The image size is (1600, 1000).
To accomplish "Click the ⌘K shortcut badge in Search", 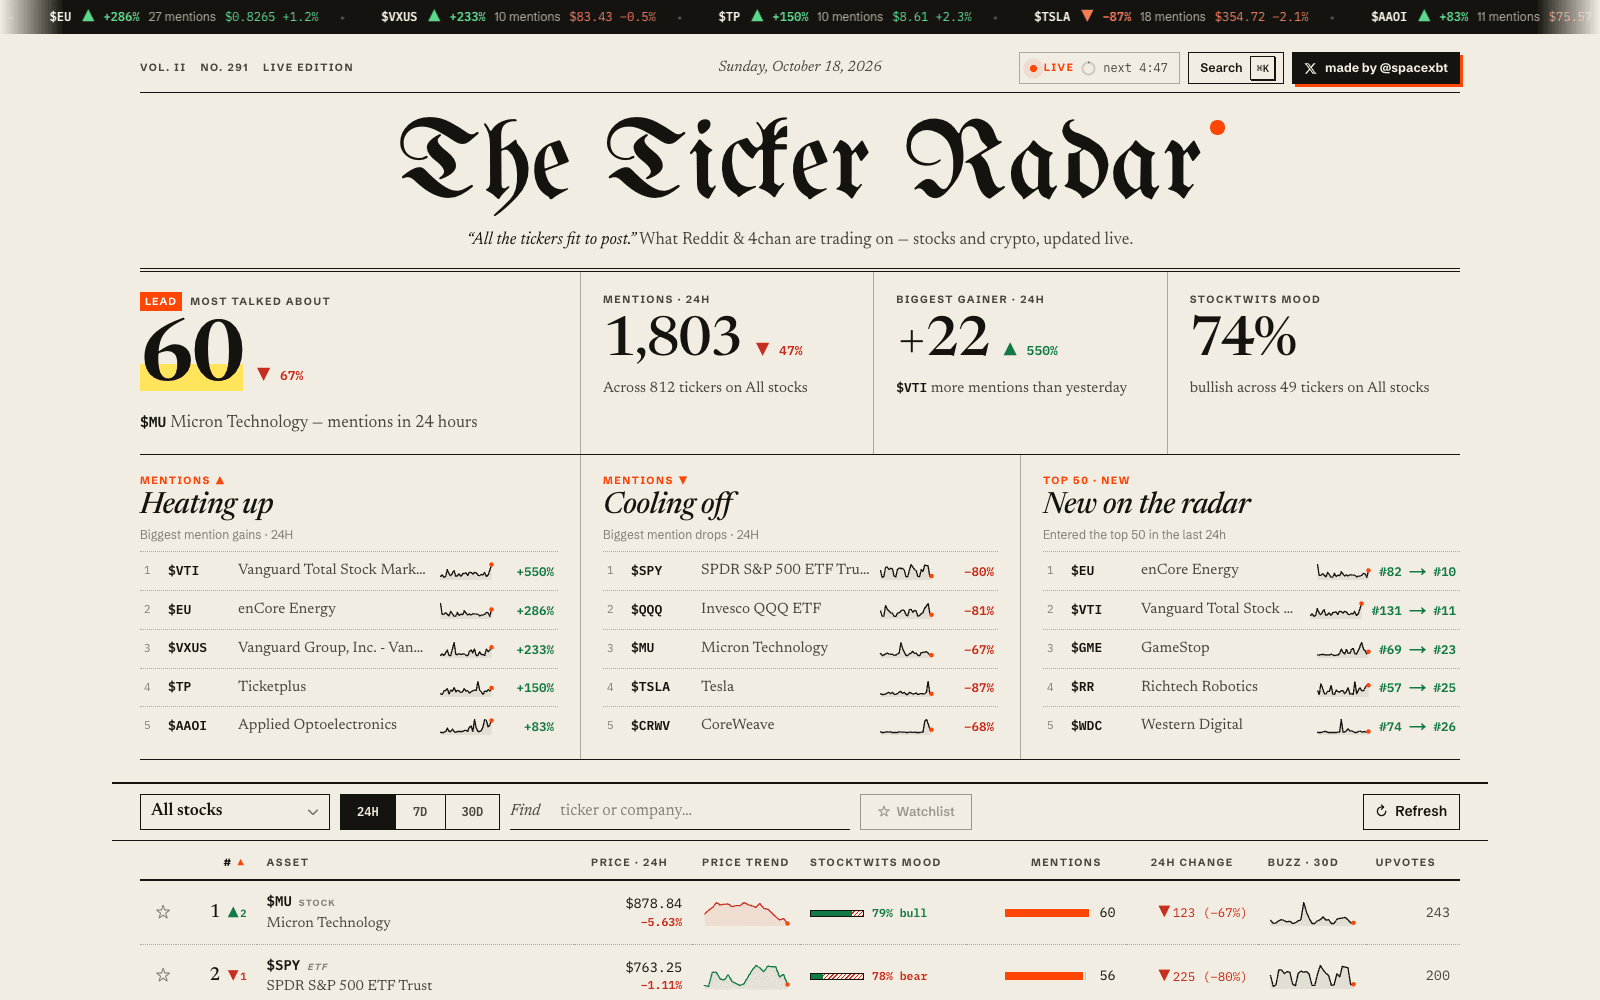I will [x=1263, y=68].
